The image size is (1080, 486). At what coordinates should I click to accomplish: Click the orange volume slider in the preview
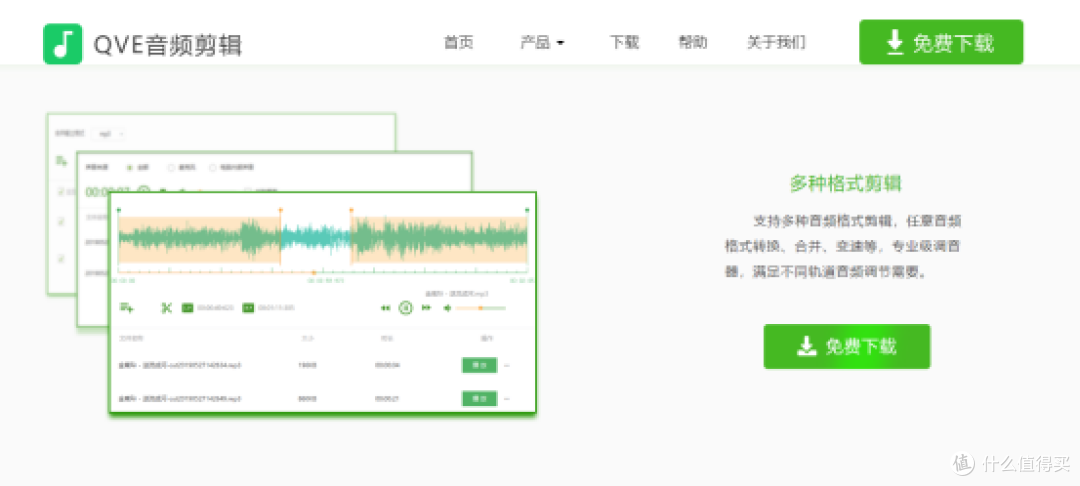[x=481, y=308]
